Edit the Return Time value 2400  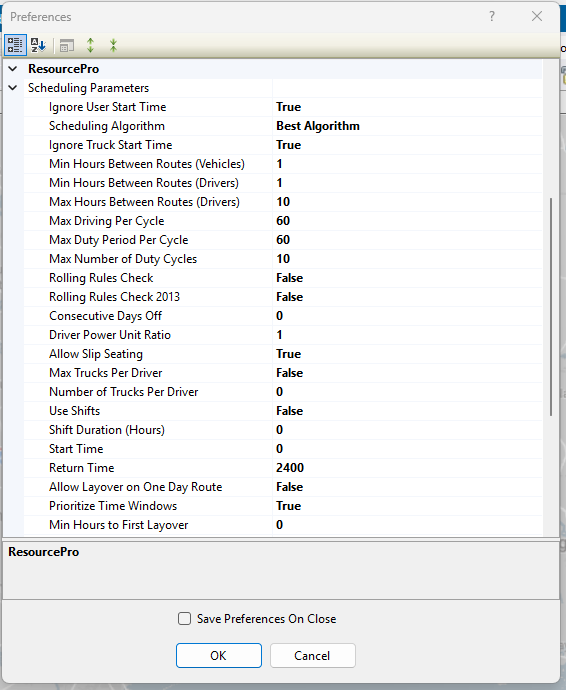[x=407, y=467]
